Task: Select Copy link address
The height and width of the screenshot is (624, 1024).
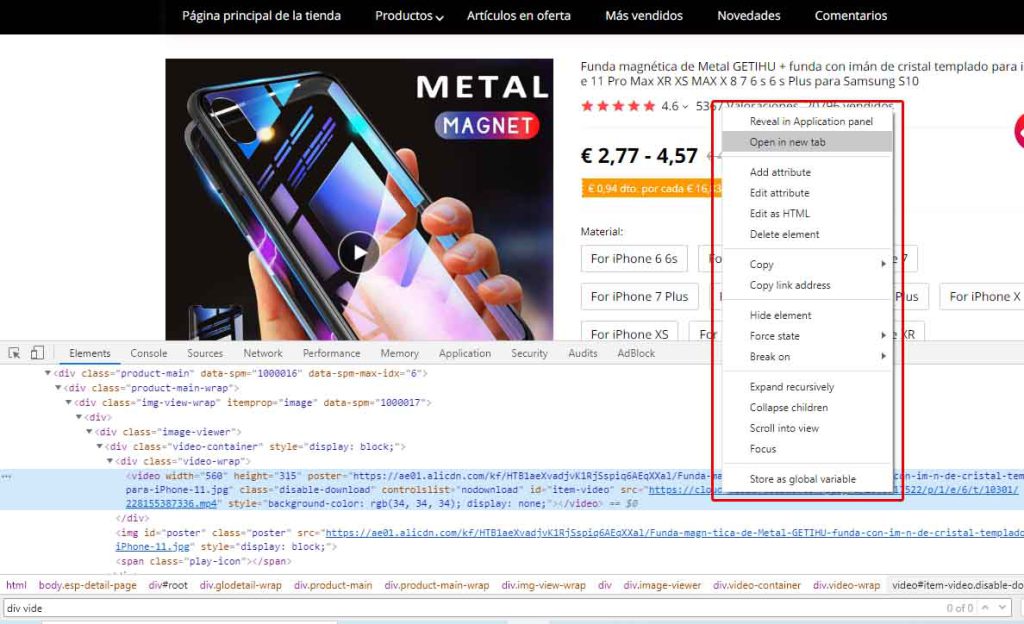Action: (x=807, y=285)
